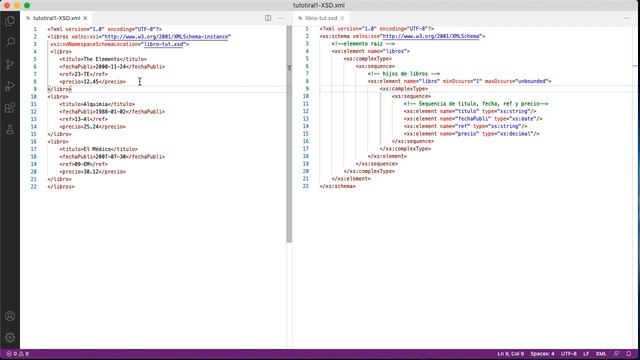Open more actions for left editor group

(281, 18)
